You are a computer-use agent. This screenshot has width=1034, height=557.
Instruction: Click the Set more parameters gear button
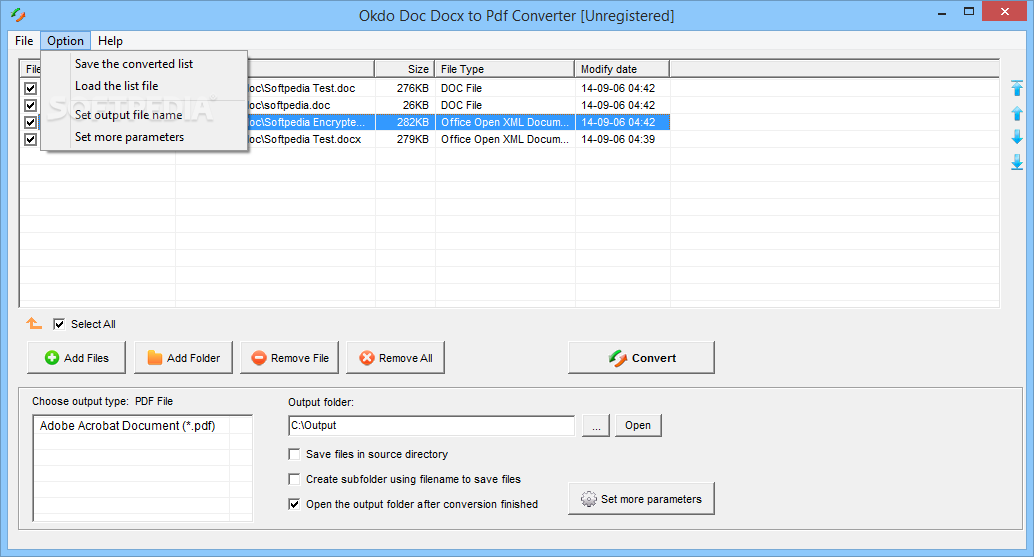coord(642,499)
